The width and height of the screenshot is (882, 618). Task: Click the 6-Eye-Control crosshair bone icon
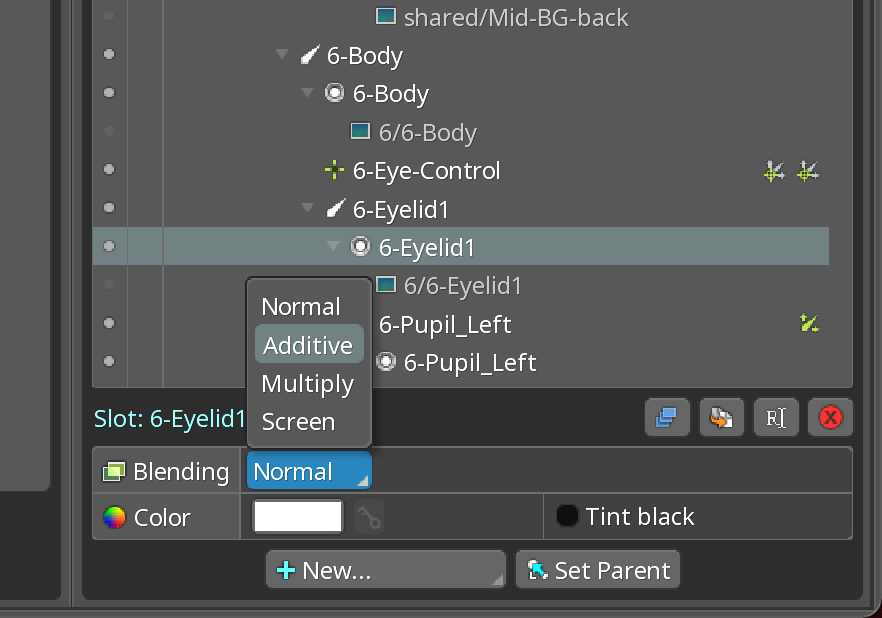333,170
